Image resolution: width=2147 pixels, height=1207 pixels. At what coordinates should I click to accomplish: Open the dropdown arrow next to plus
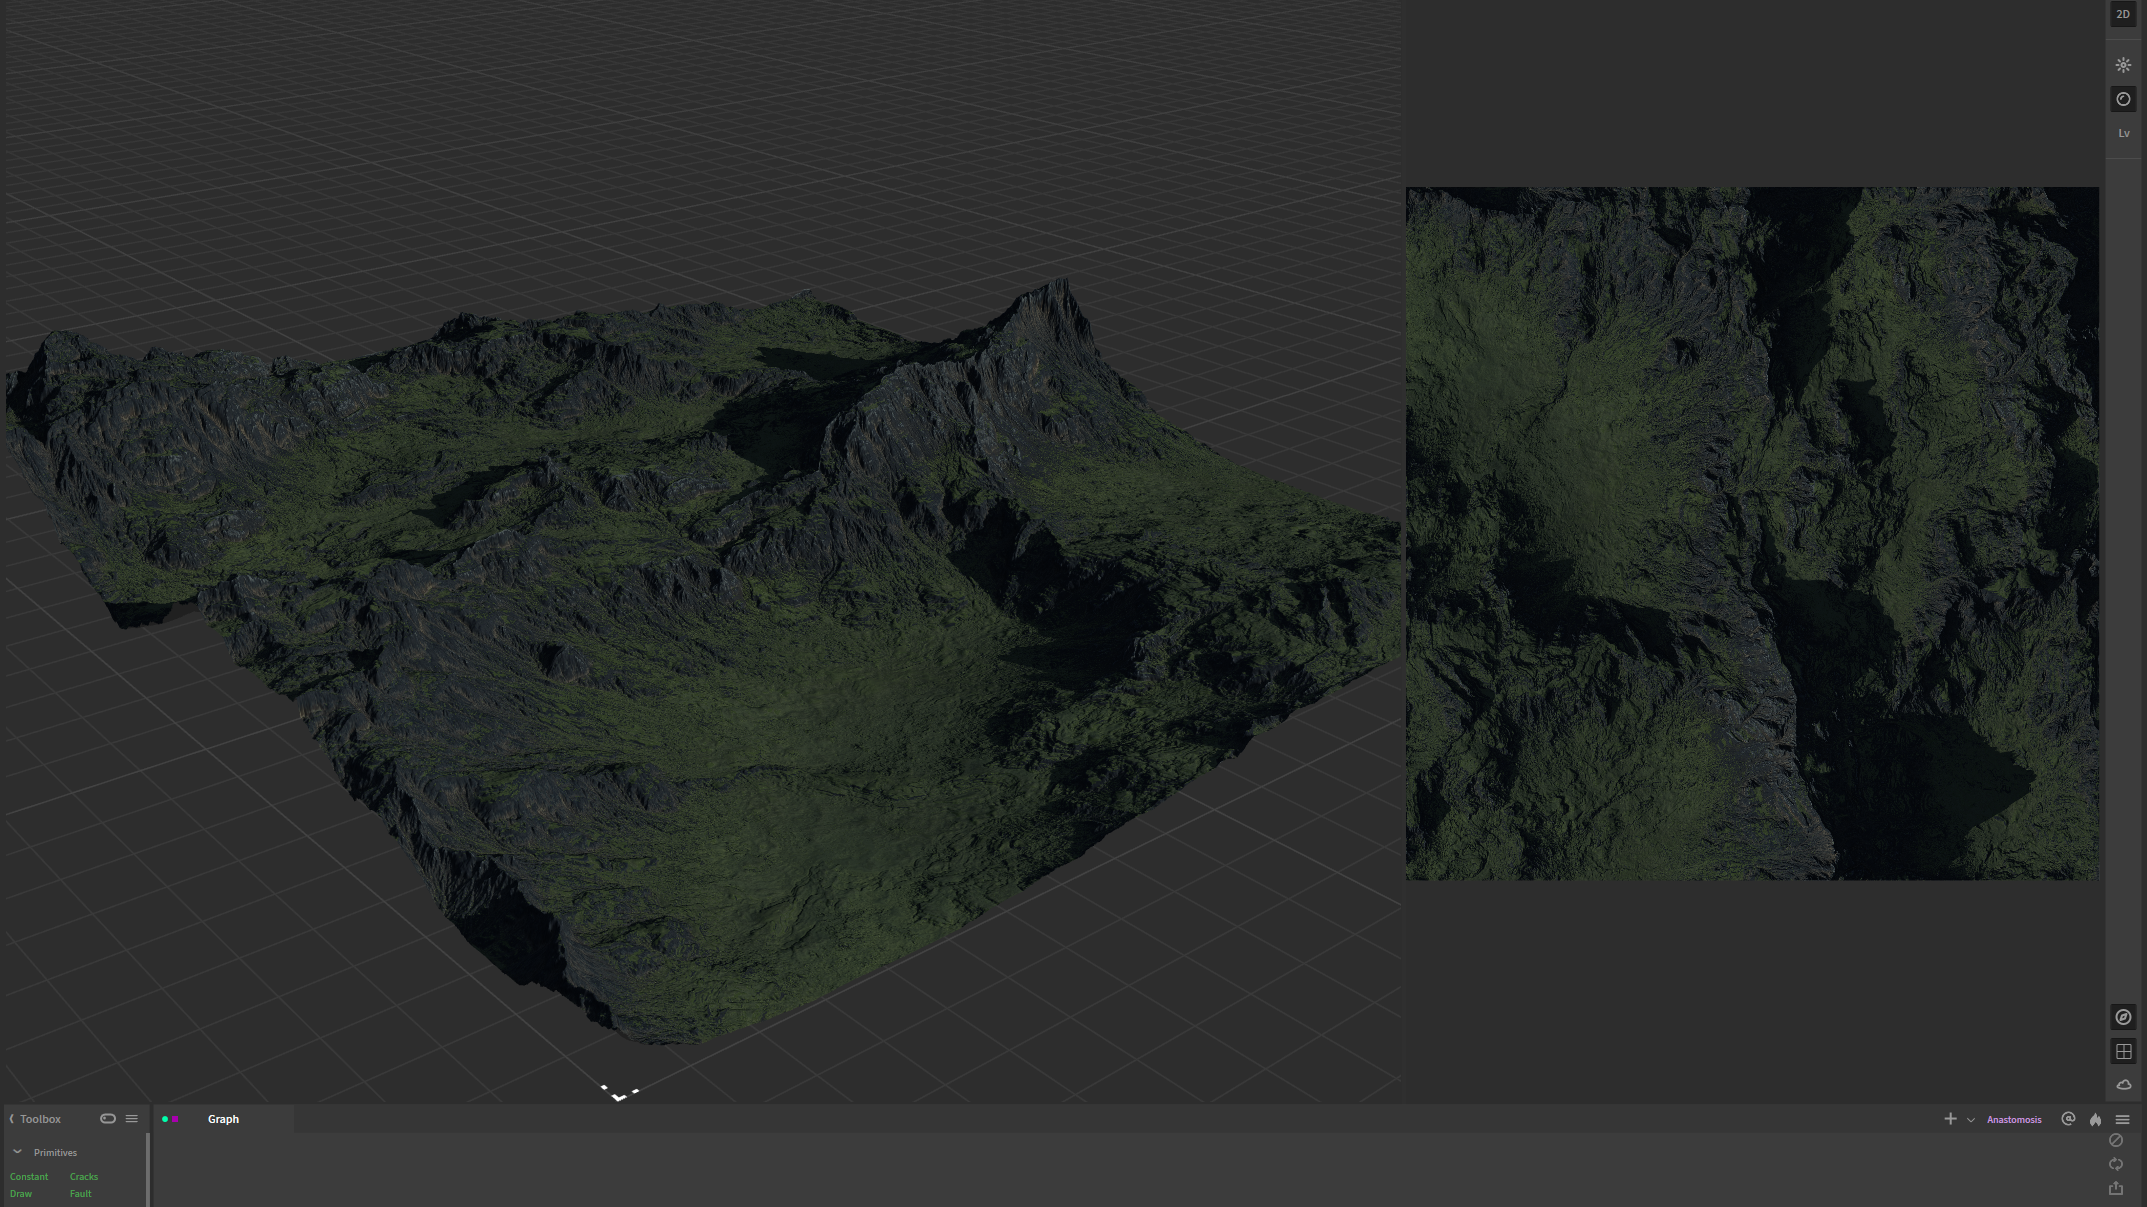pyautogui.click(x=1971, y=1120)
